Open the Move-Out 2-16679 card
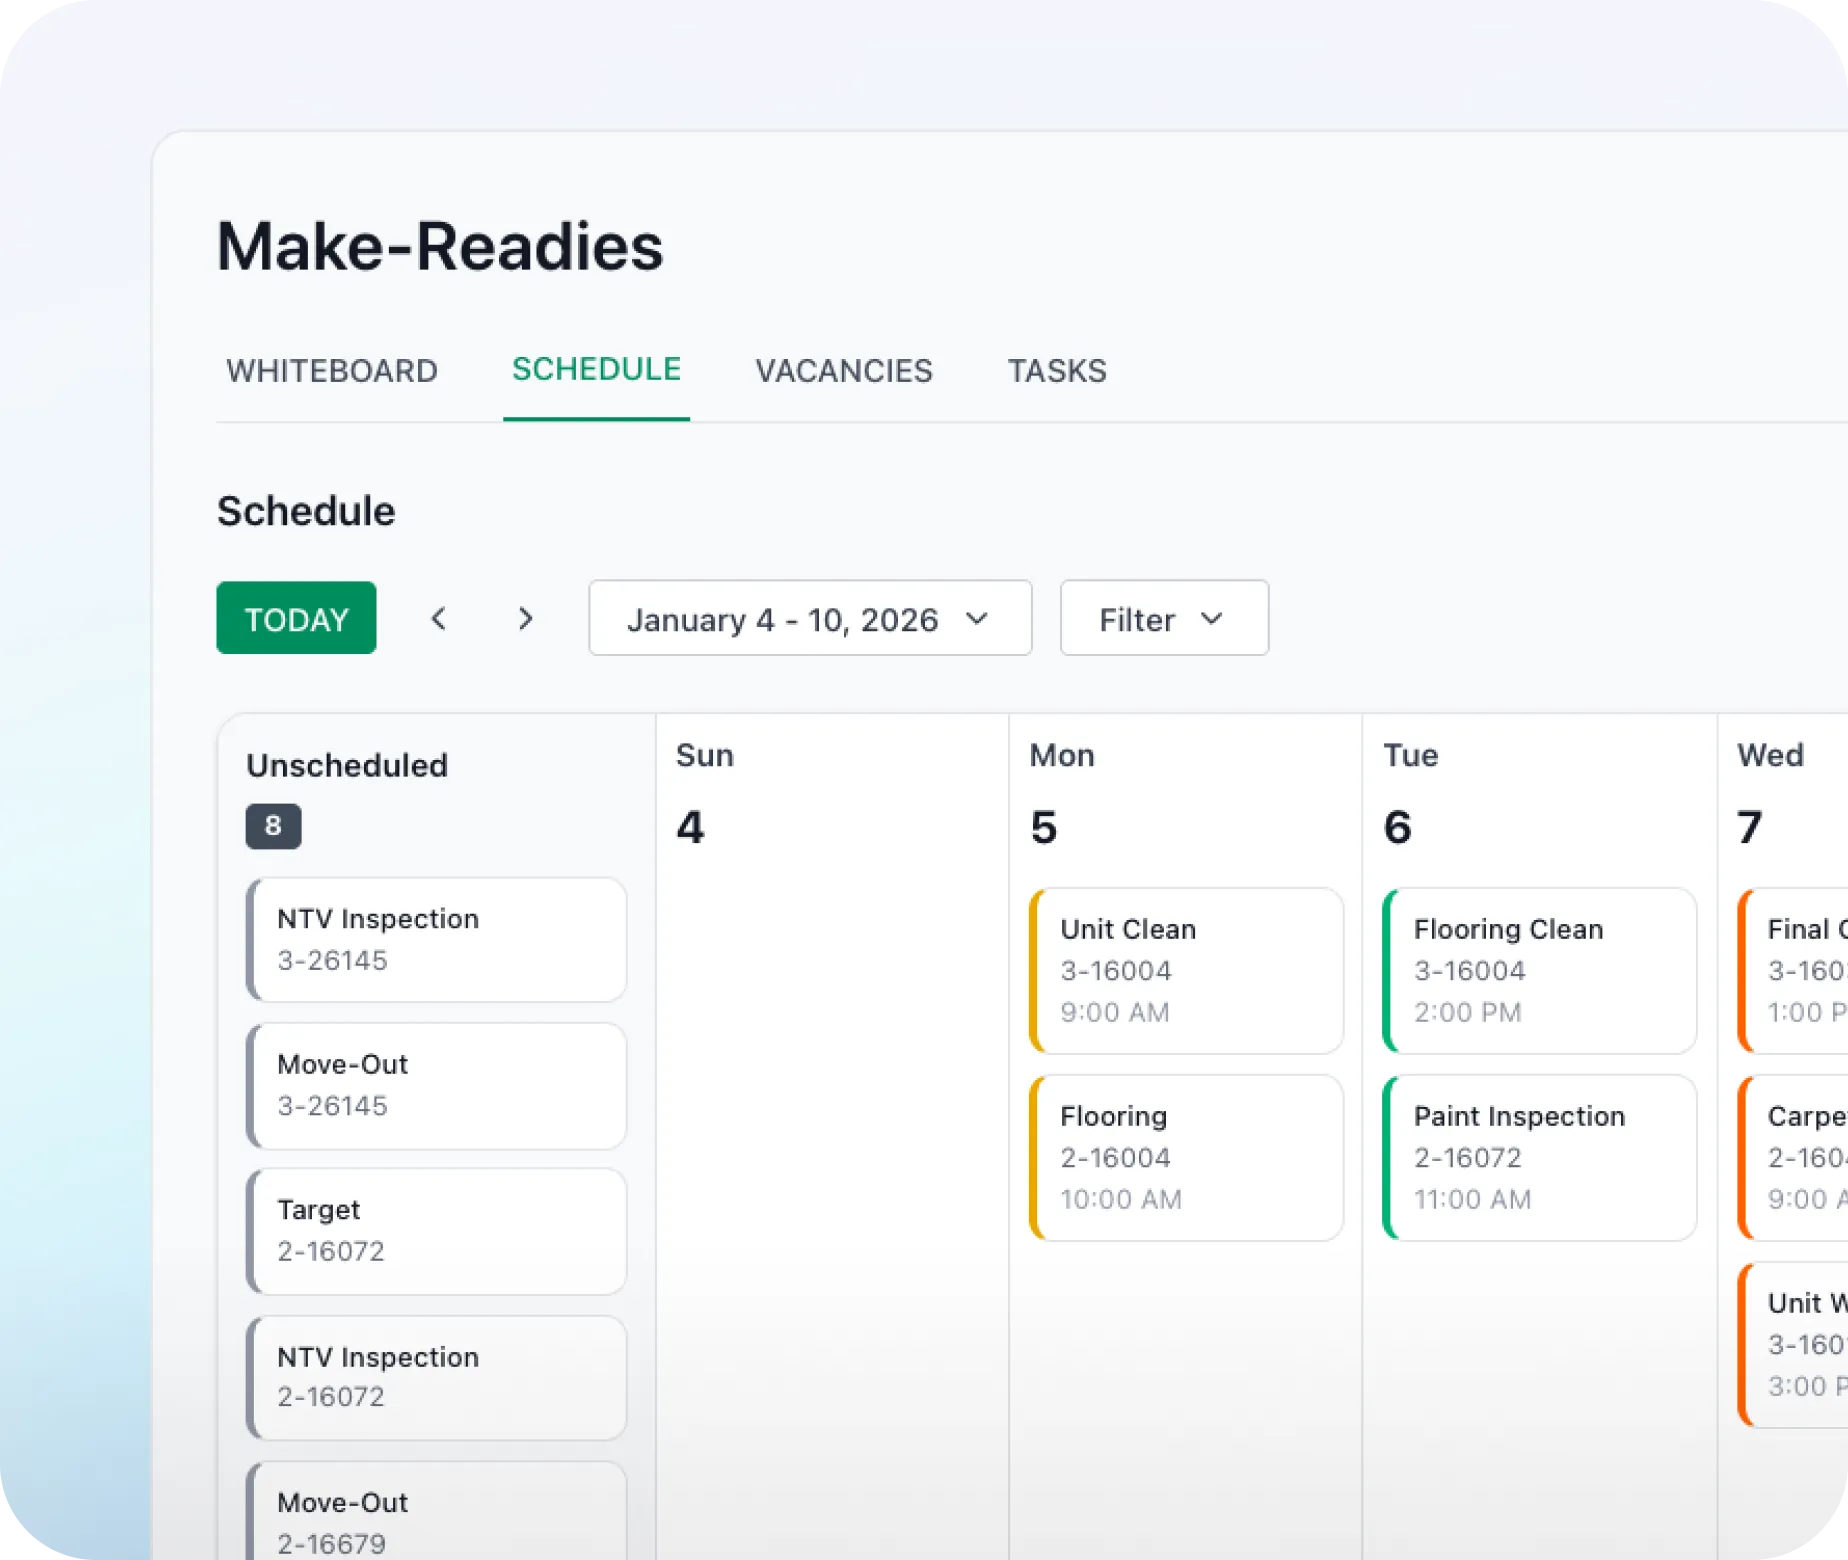Screen dimensions: 1848x1560 436,1511
